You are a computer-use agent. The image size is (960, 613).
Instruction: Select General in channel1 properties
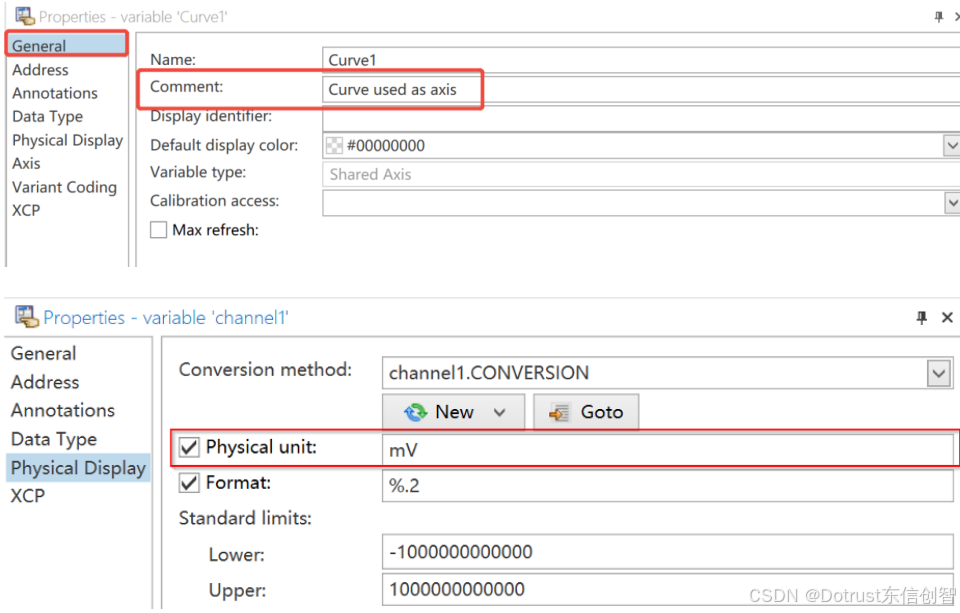click(43, 353)
